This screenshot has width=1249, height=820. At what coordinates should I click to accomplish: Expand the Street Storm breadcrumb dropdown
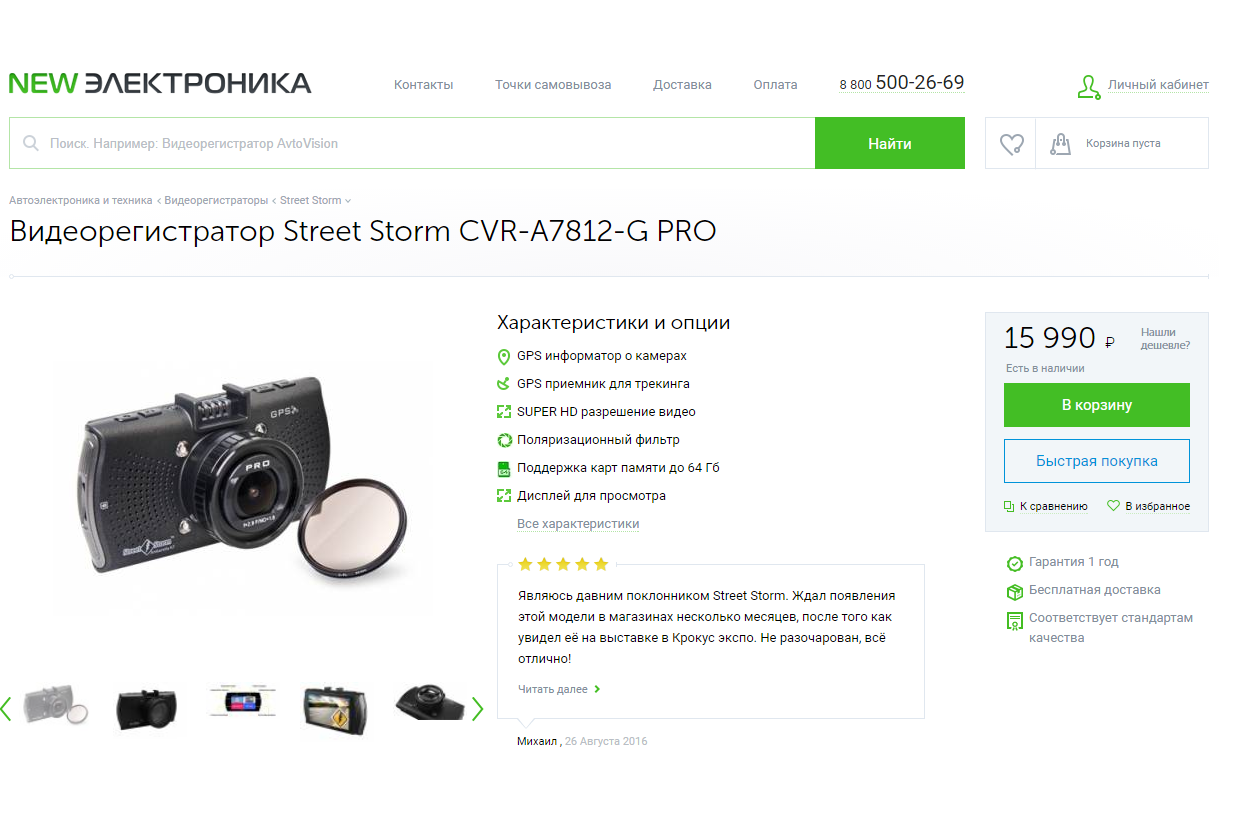[x=315, y=200]
